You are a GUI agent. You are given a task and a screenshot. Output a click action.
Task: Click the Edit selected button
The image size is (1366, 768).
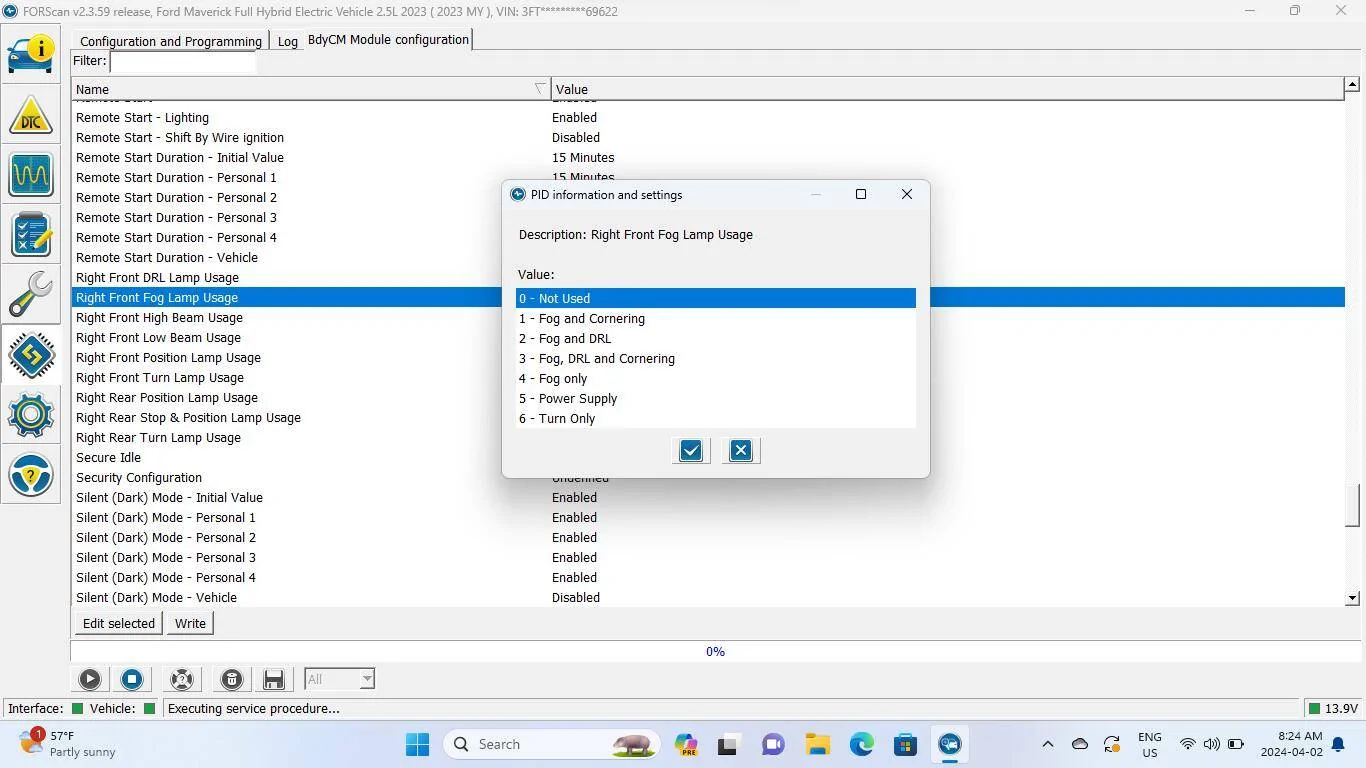pos(119,623)
